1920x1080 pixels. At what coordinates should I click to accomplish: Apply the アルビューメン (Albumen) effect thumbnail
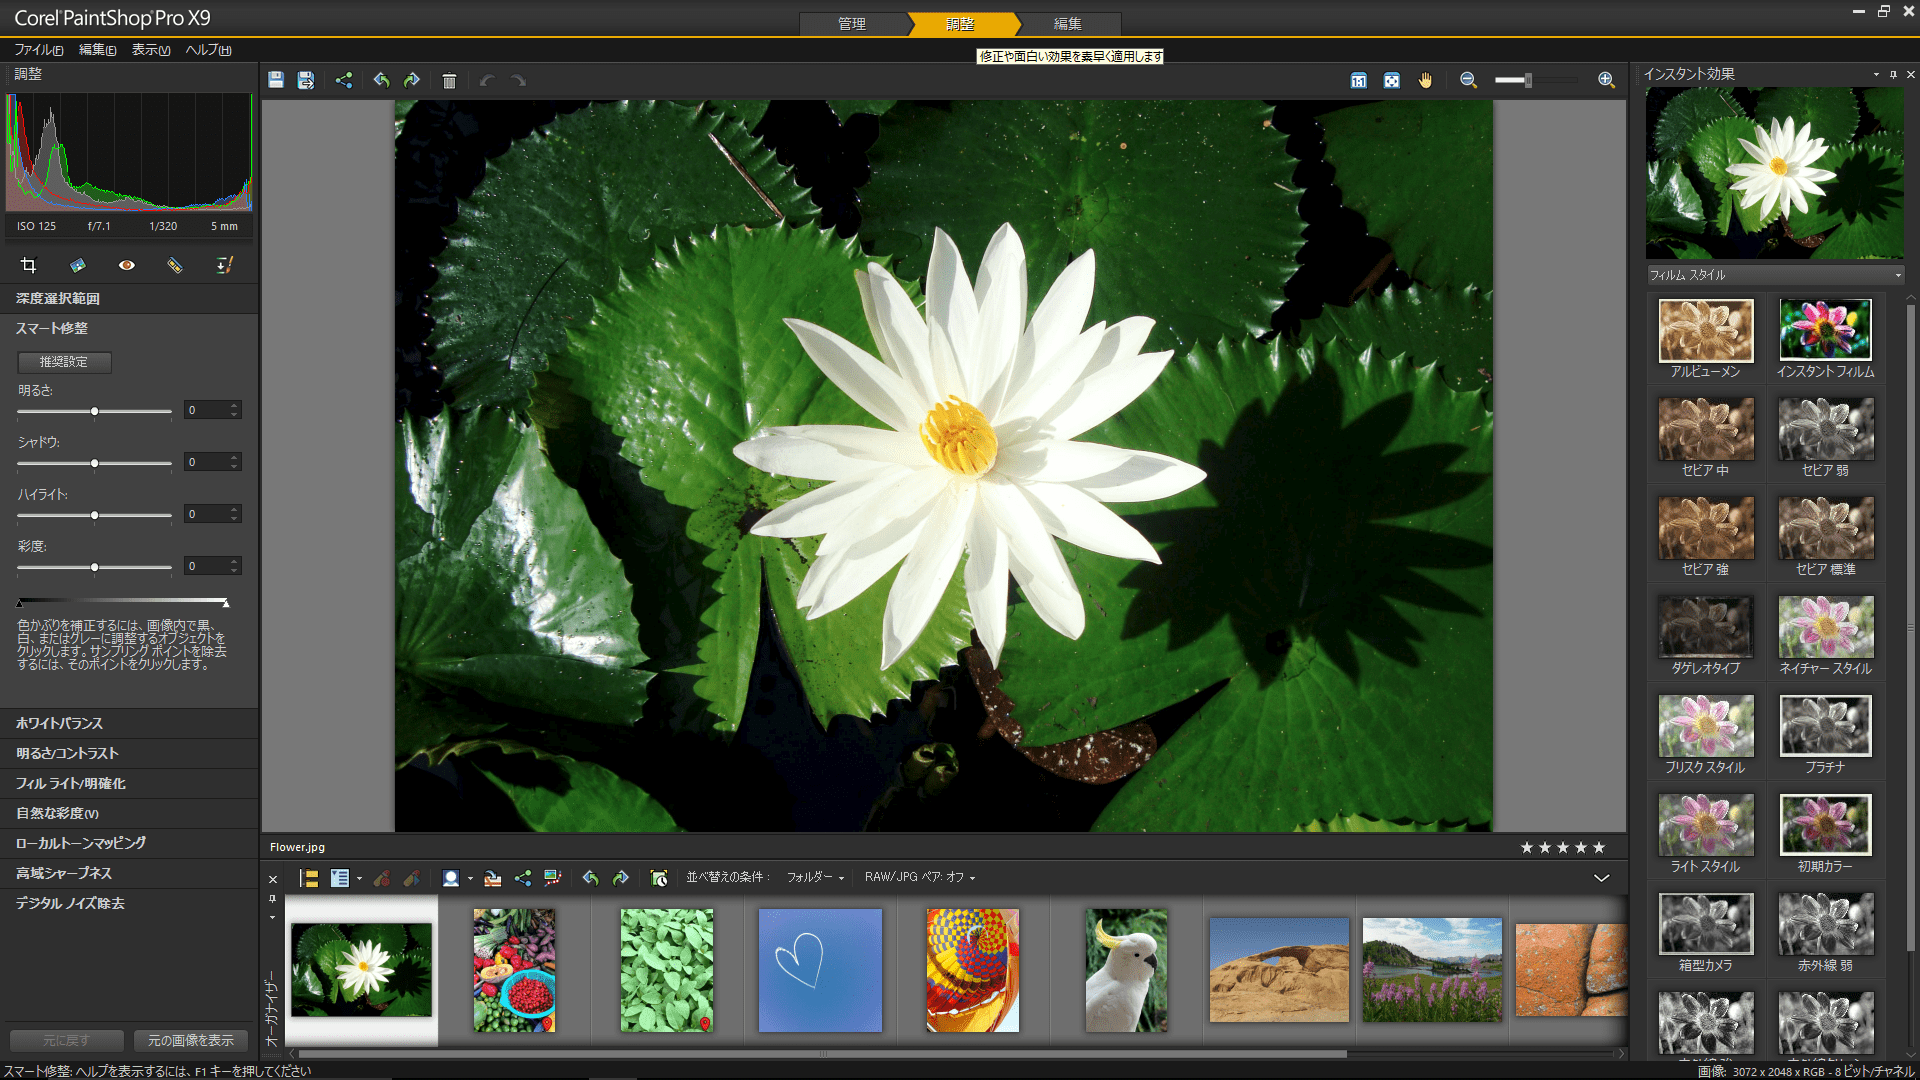(x=1706, y=331)
